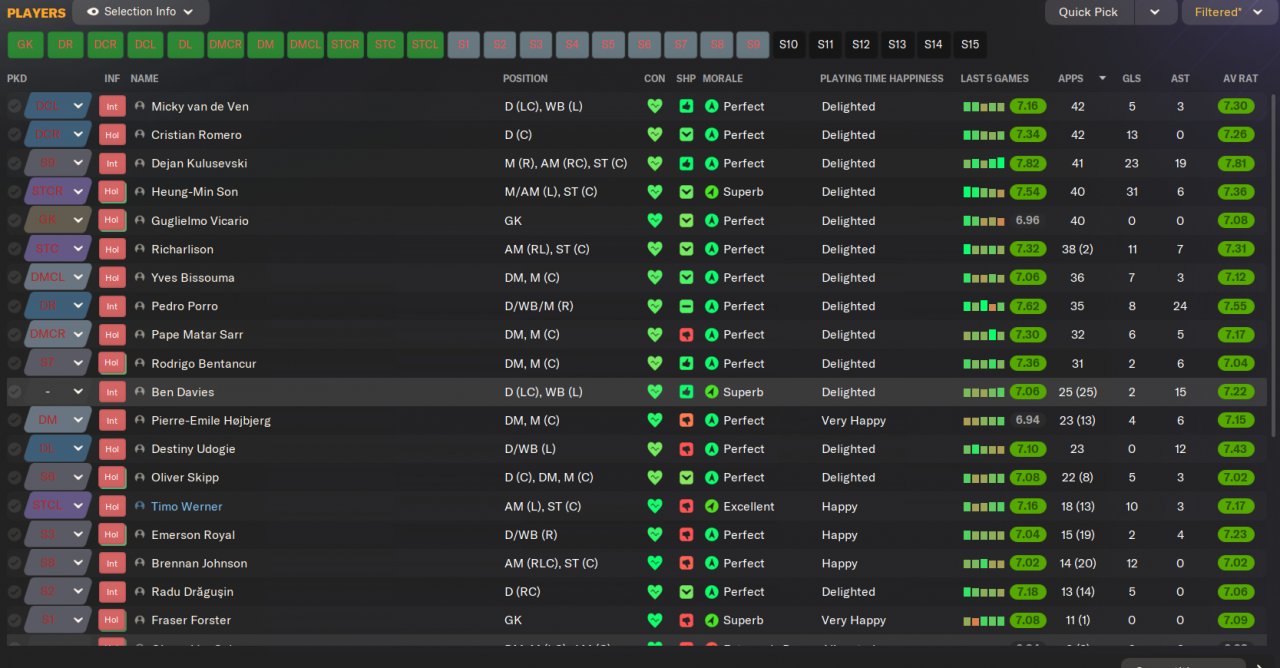Select the STCL position pill
The width and height of the screenshot is (1280, 668).
(425, 45)
